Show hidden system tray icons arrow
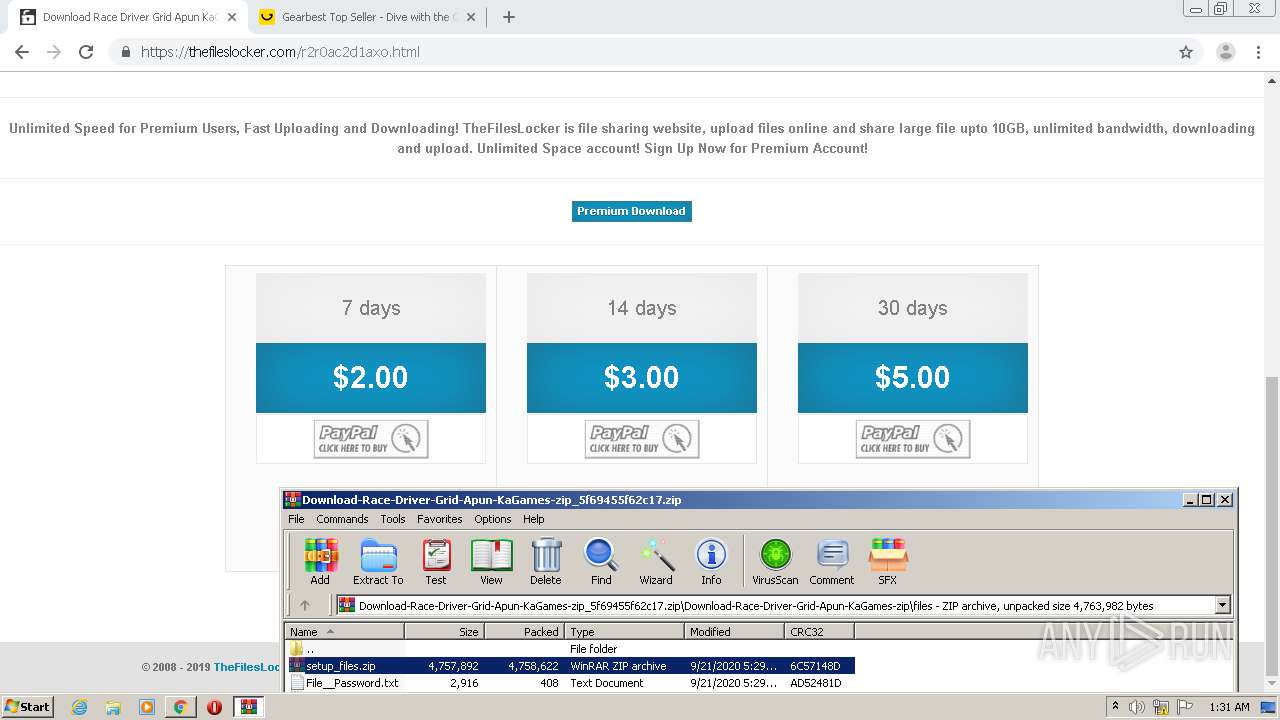The width and height of the screenshot is (1280, 720). click(1115, 707)
